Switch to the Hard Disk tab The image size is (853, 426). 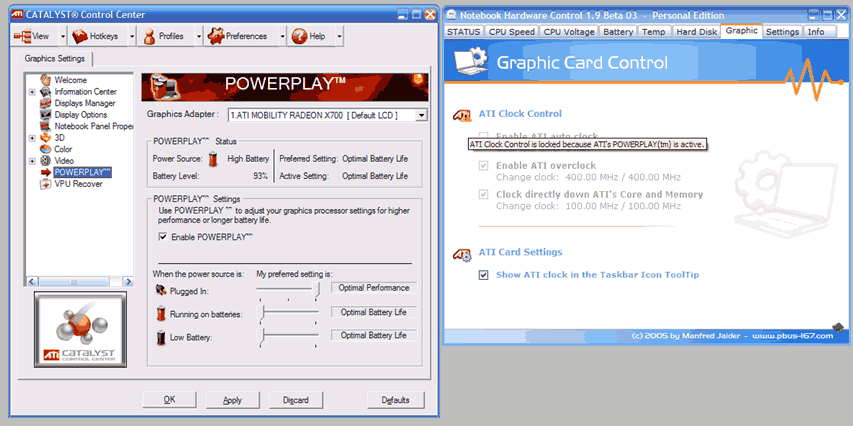coord(696,32)
